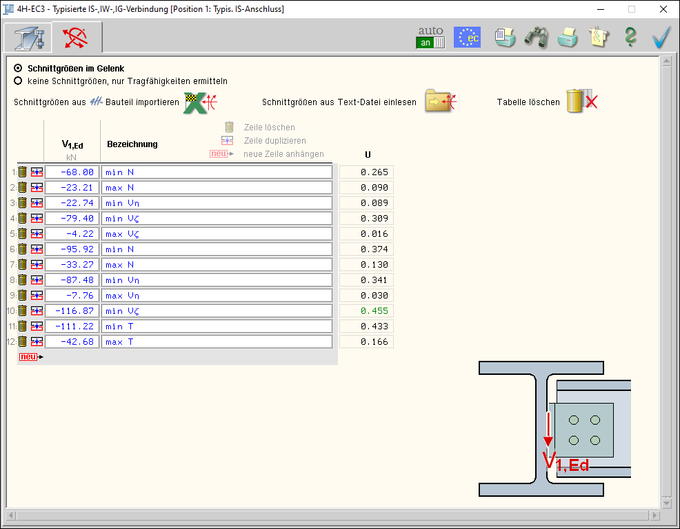Click the Tabelle löschen trash icon
Viewport: 680px width, 529px height.
[581, 101]
